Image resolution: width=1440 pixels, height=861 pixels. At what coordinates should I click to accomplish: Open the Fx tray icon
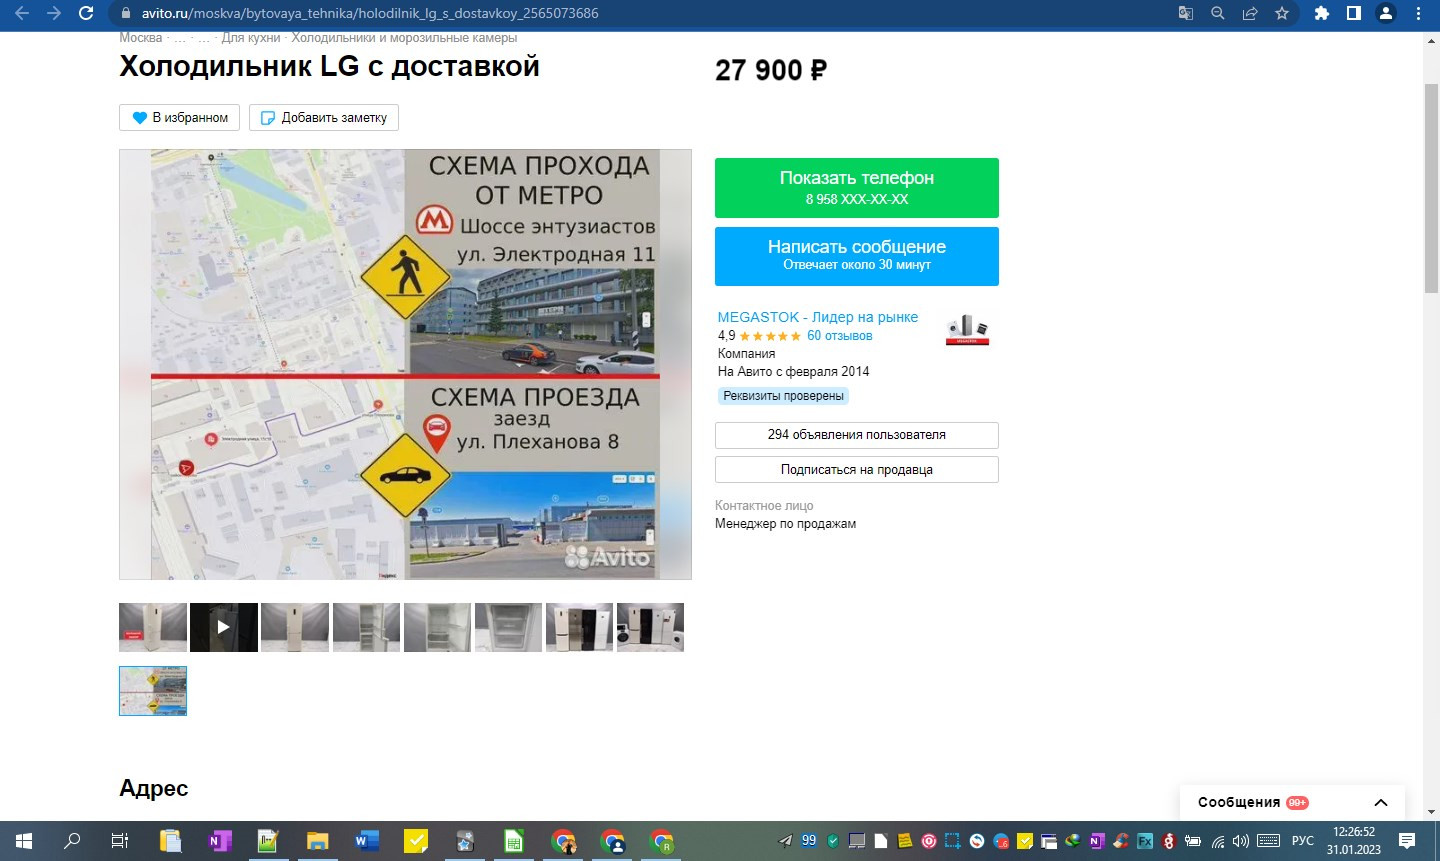(1144, 841)
